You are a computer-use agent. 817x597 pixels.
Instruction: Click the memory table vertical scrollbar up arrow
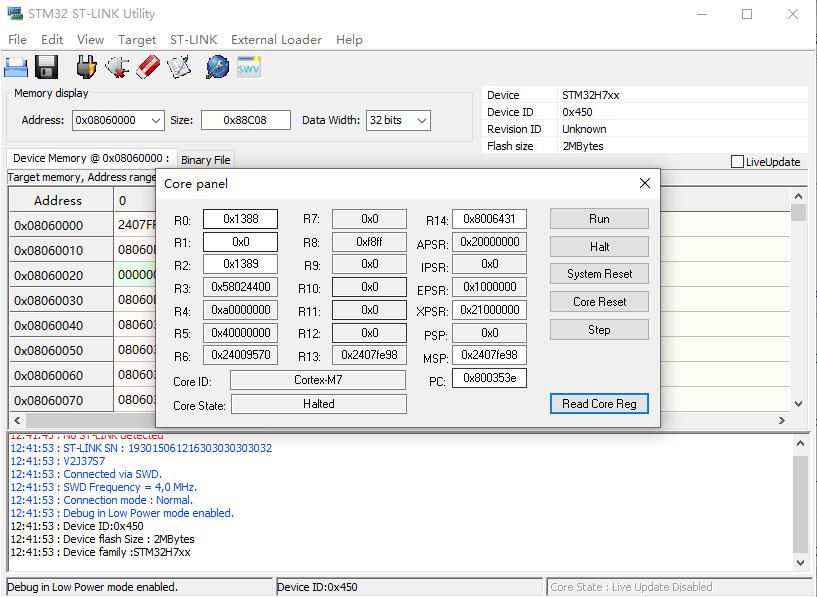tap(798, 196)
